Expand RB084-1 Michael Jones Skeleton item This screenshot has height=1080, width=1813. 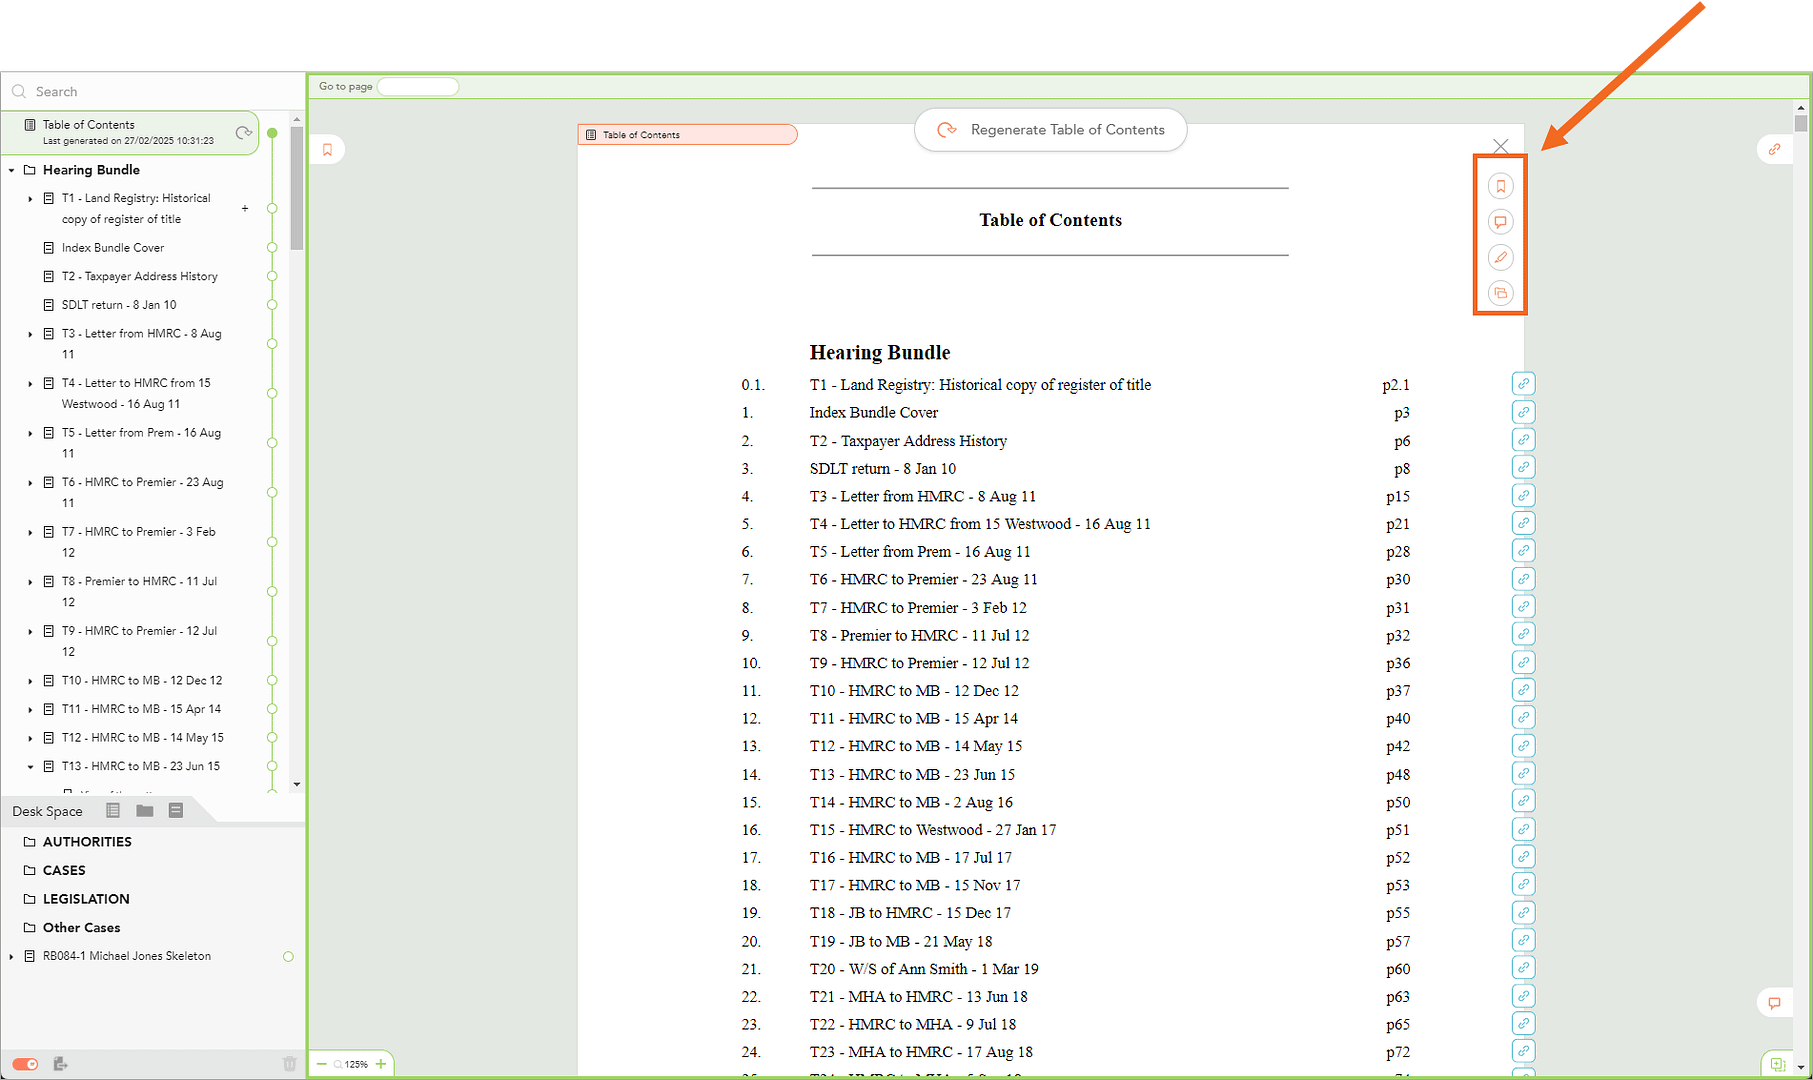[x=11, y=957]
